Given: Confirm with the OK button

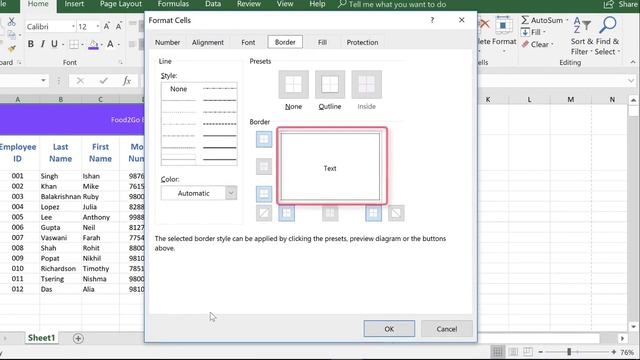Looking at the screenshot, I should pyautogui.click(x=389, y=329).
